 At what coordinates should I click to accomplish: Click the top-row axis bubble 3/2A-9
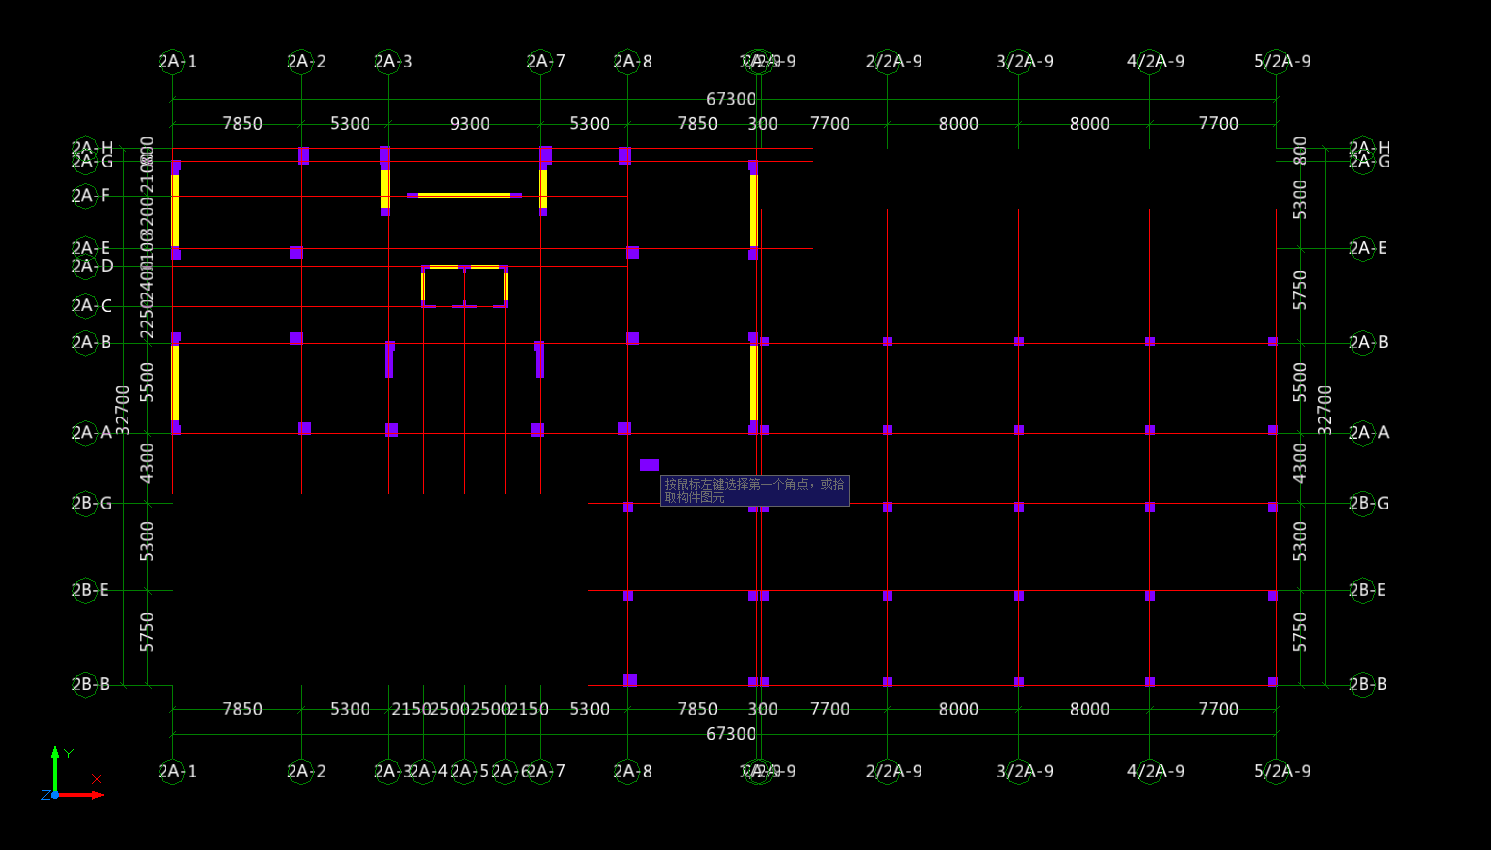point(1024,61)
